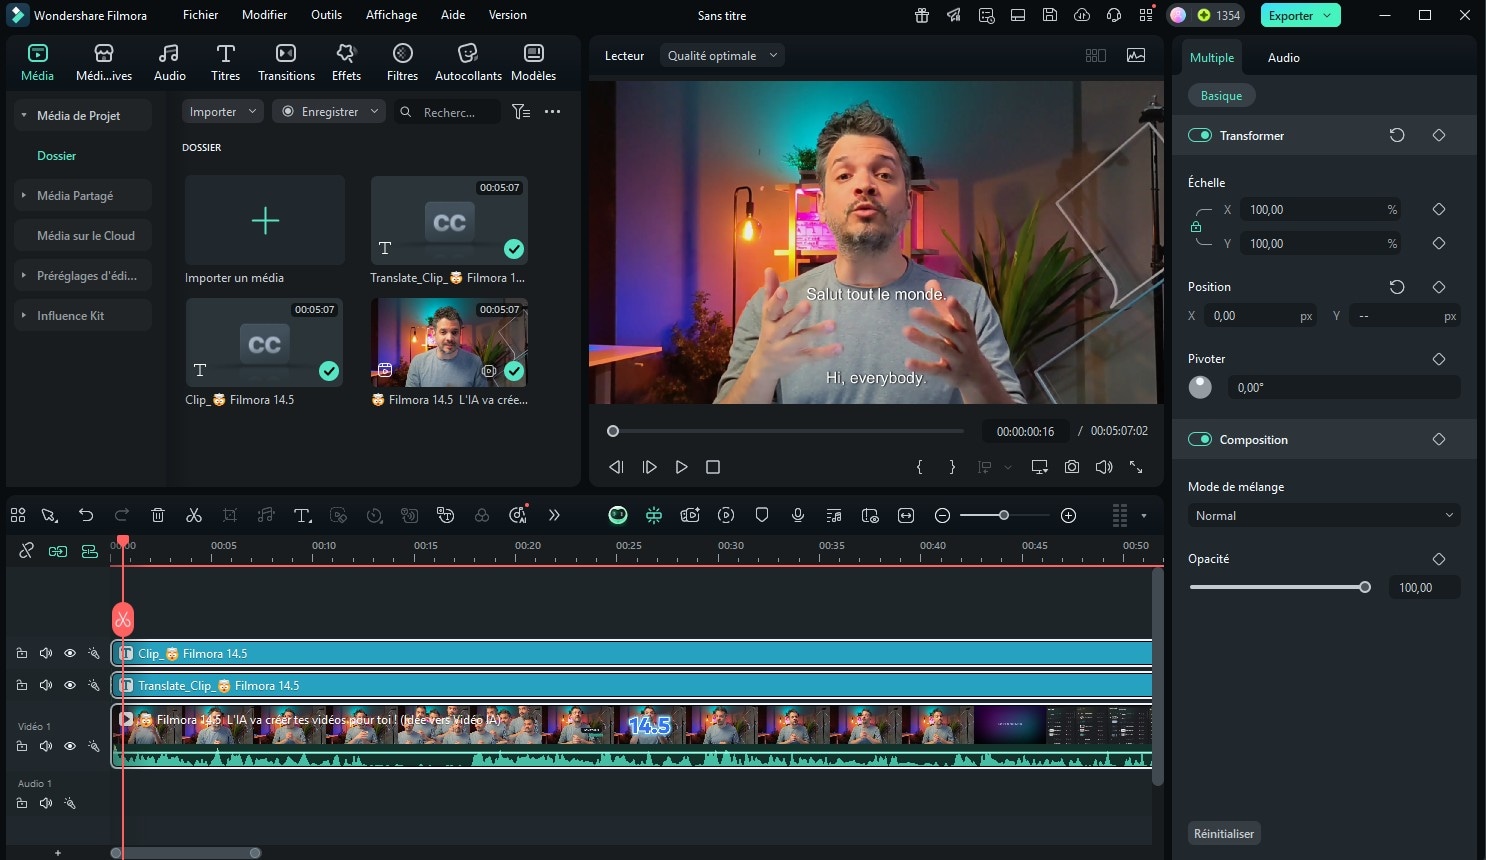Toggle the Transformer switch
Viewport: 1486px width, 860px height.
point(1200,135)
